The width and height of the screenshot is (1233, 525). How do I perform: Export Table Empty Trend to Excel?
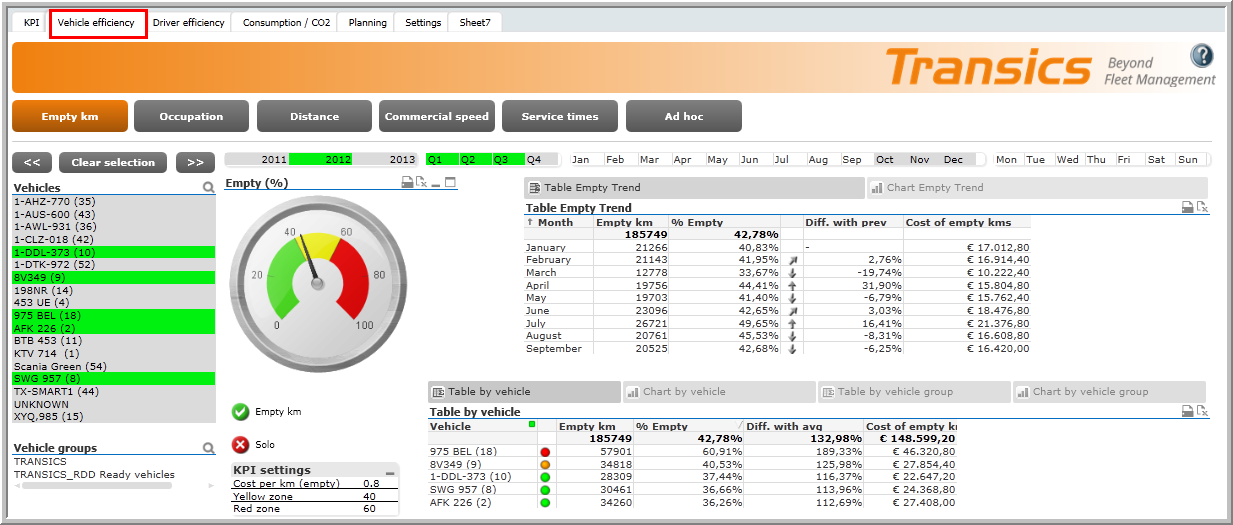(x=1202, y=207)
